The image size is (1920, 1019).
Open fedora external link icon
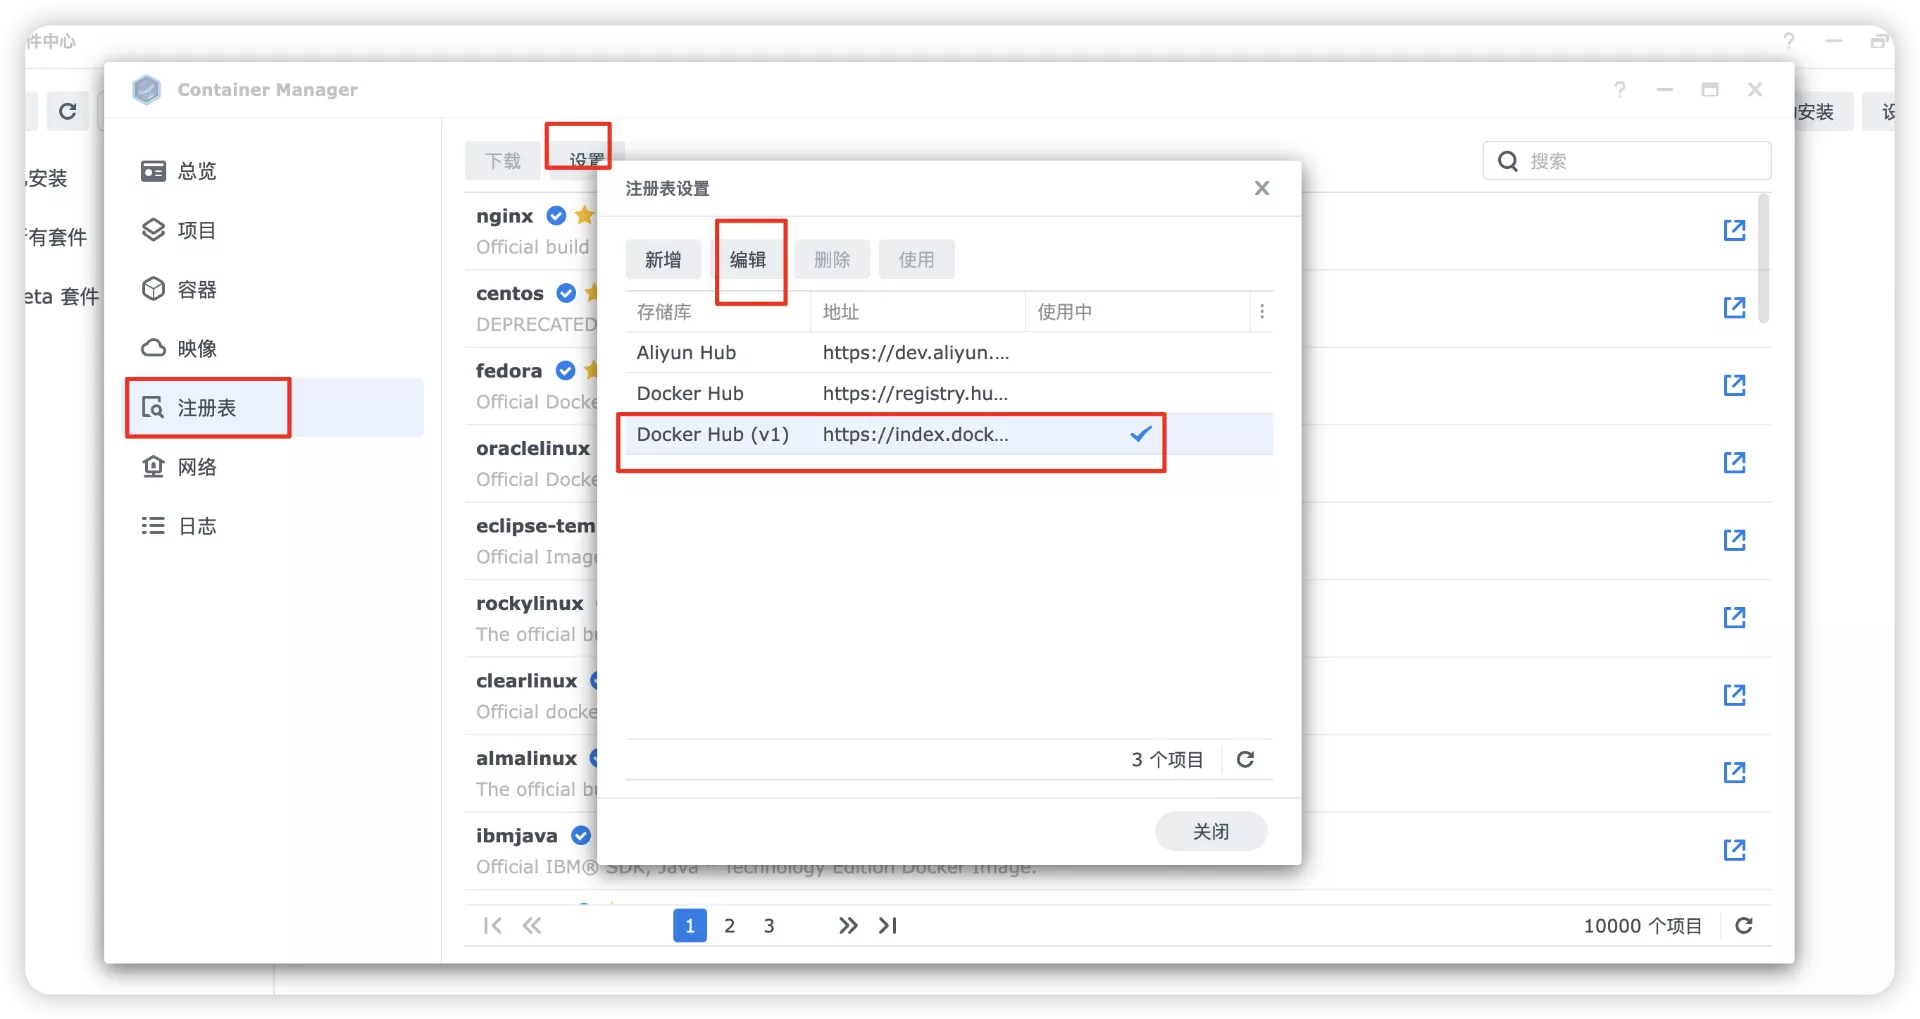(1734, 385)
